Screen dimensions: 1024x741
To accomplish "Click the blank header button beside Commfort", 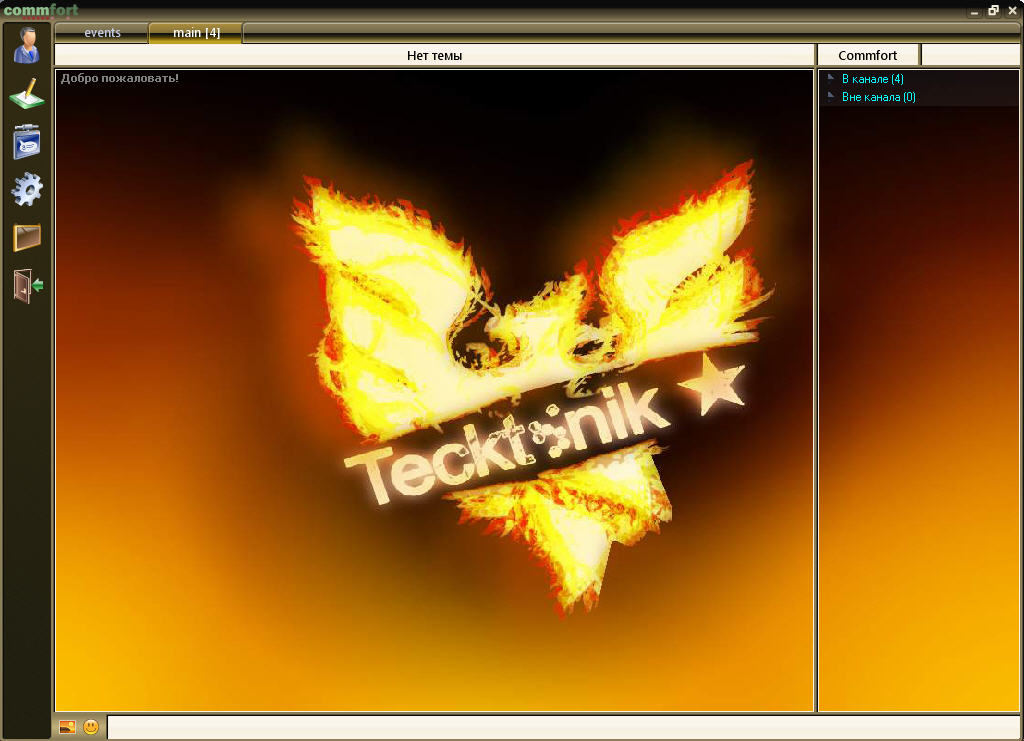I will 970,55.
